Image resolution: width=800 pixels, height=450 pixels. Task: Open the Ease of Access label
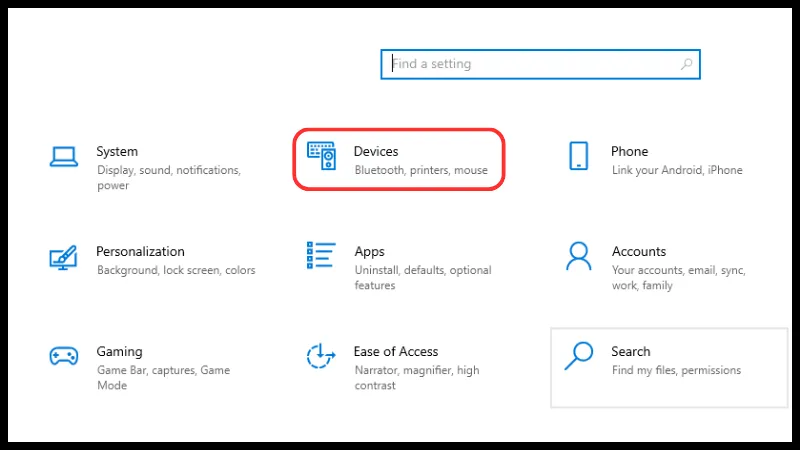[396, 351]
